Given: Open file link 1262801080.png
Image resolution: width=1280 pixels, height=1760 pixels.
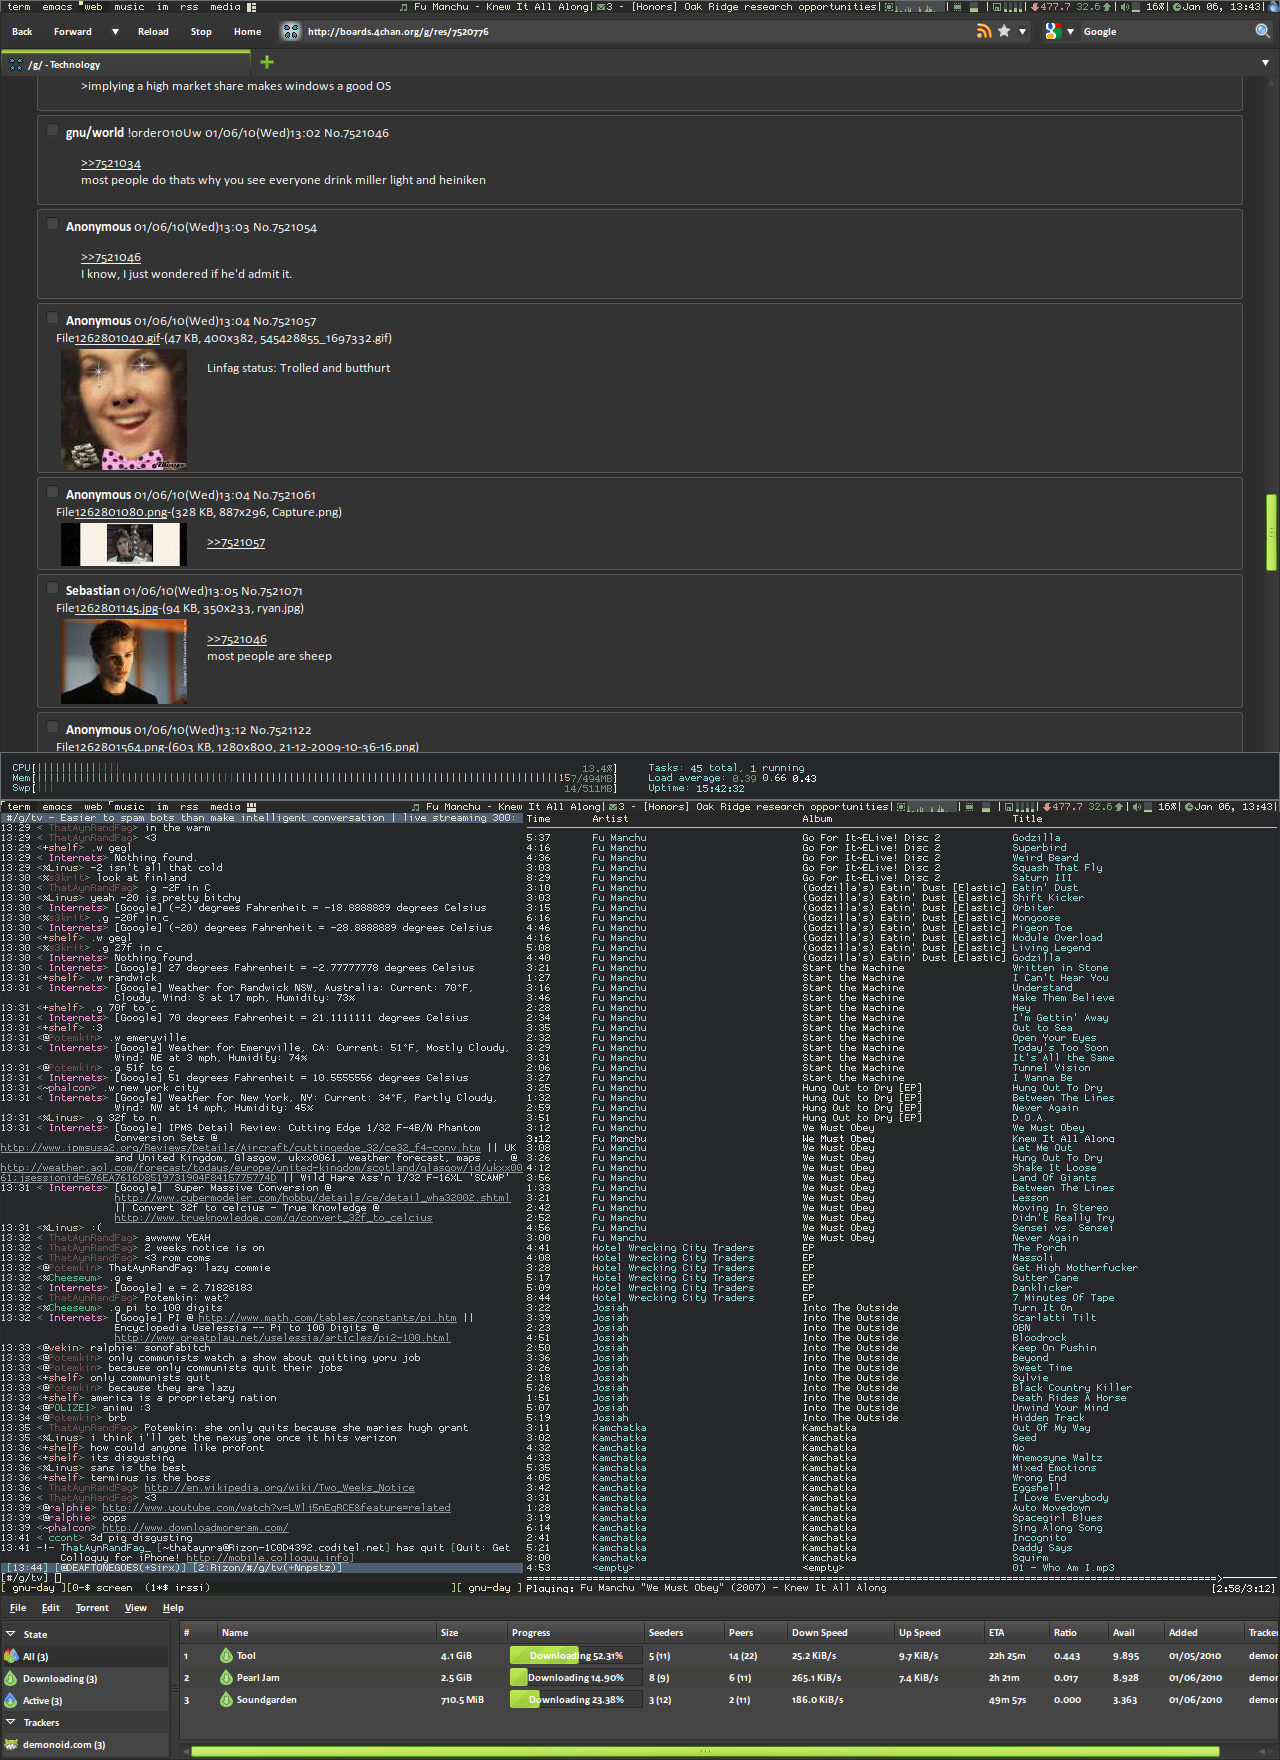Looking at the screenshot, I should [121, 512].
